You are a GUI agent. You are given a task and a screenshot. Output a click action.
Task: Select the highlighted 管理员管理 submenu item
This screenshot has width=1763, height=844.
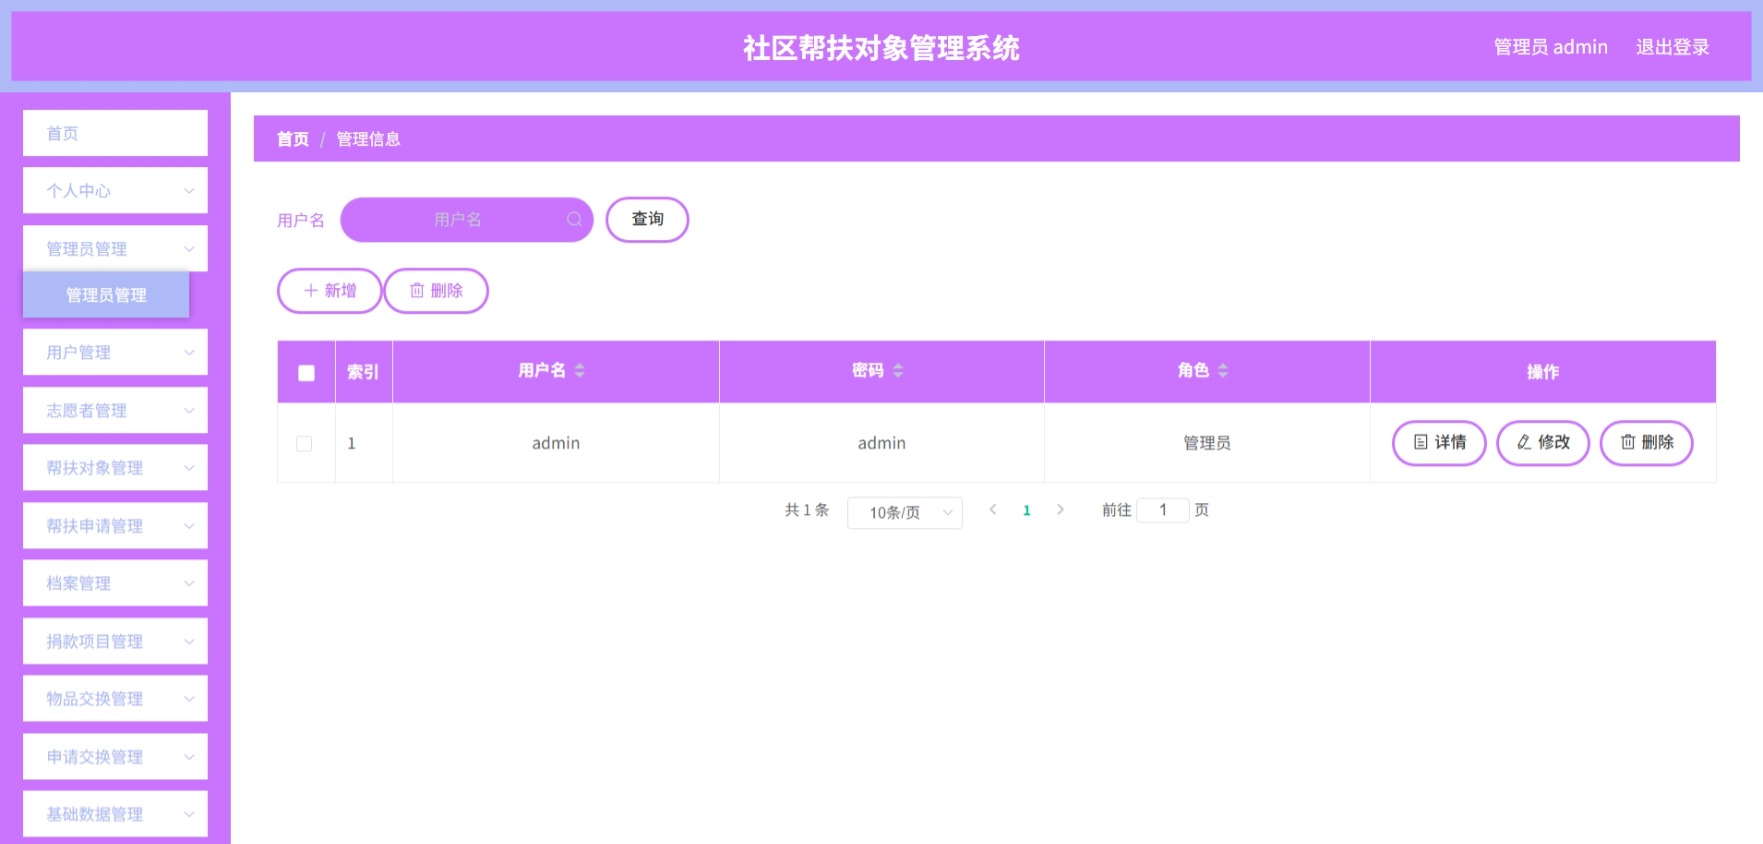pos(106,295)
